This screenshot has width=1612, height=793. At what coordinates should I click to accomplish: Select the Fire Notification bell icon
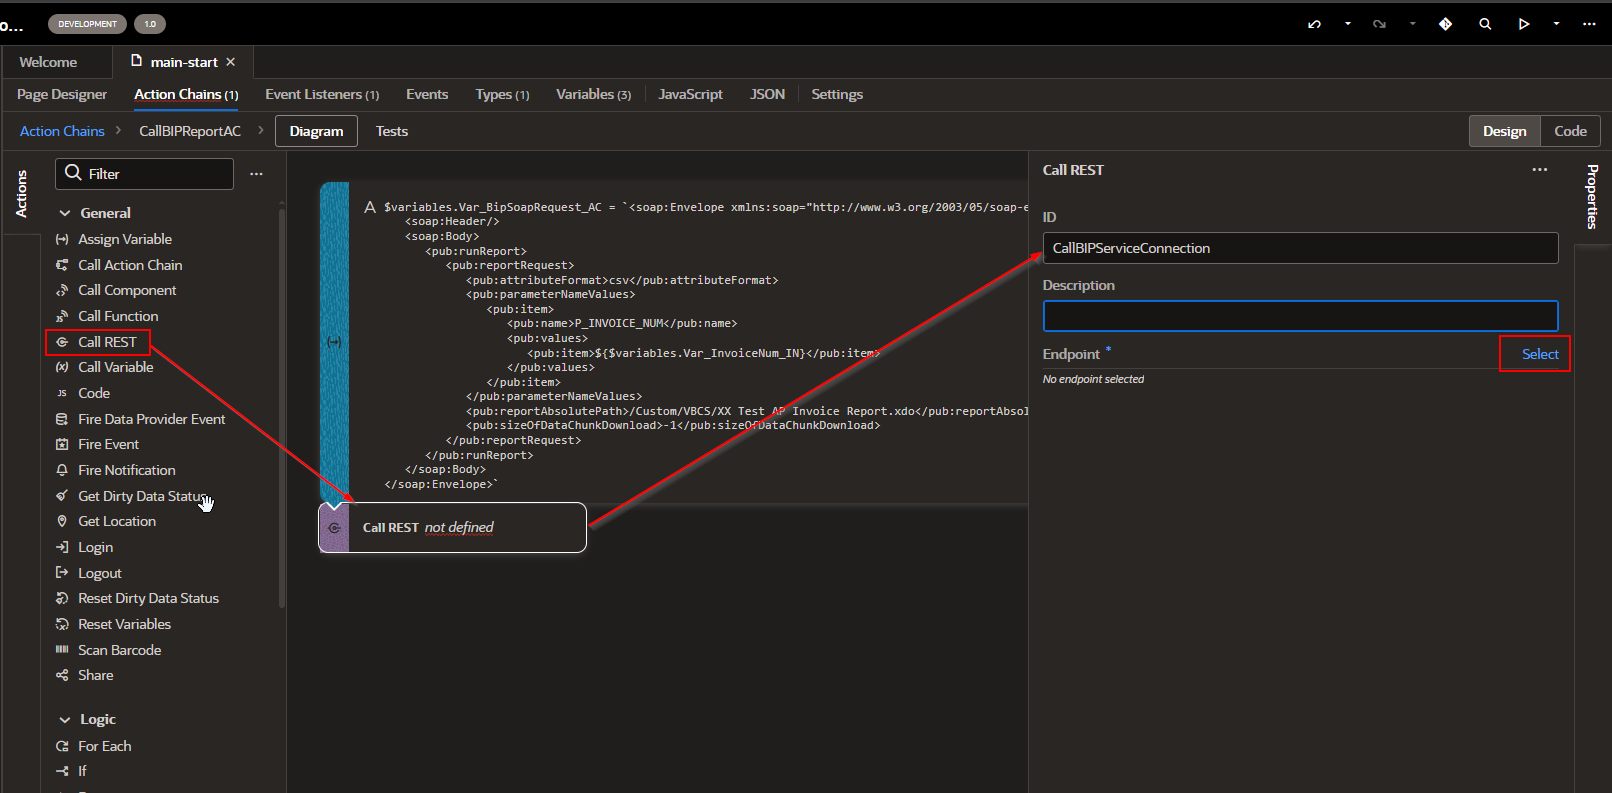pos(62,470)
